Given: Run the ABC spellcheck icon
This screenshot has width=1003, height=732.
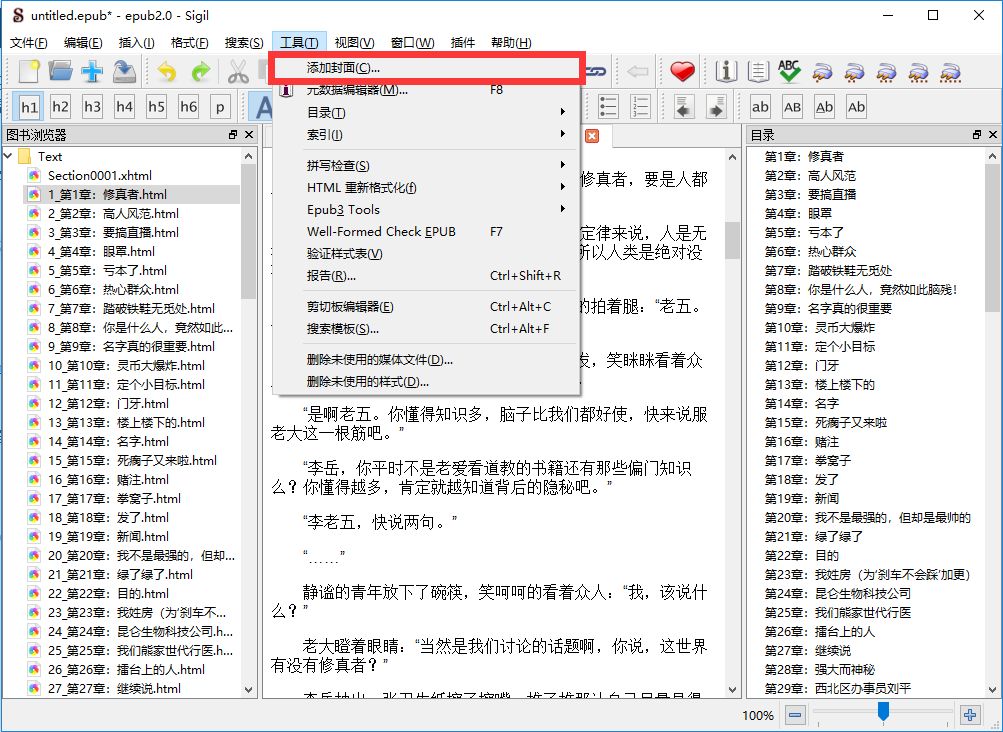Looking at the screenshot, I should pyautogui.click(x=790, y=71).
